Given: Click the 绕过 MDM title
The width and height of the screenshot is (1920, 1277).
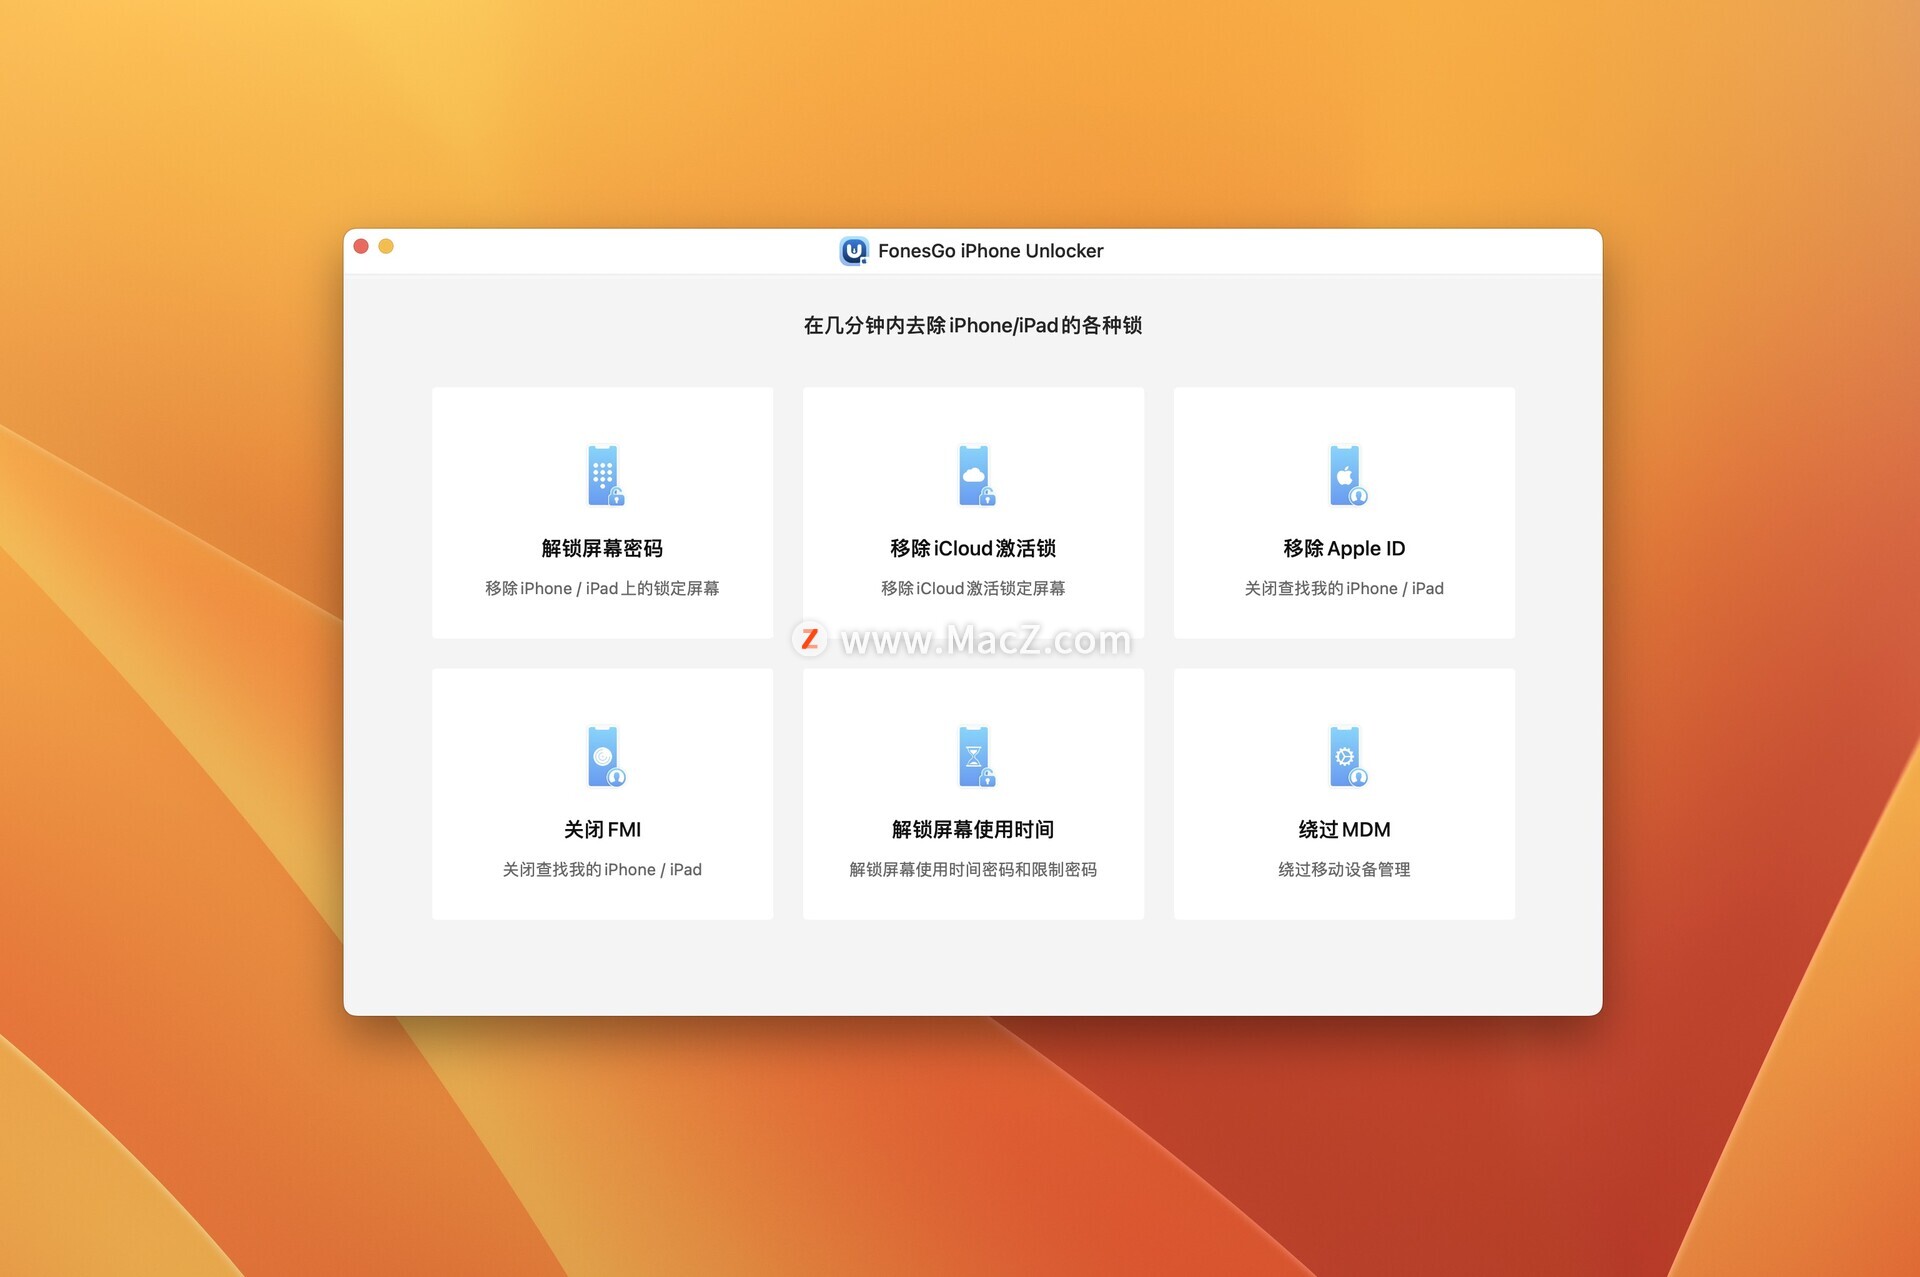Looking at the screenshot, I should 1344,829.
